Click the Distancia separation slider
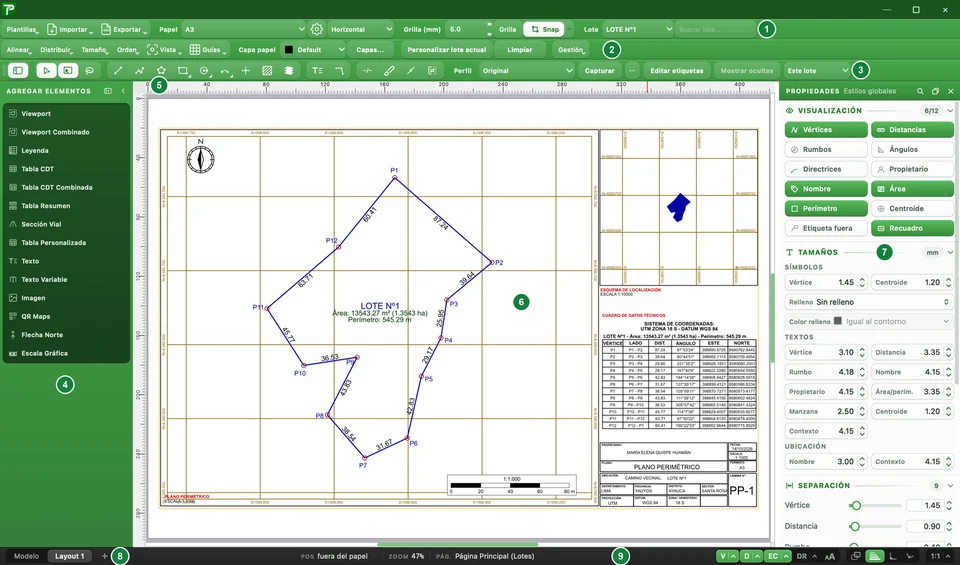 [x=875, y=526]
